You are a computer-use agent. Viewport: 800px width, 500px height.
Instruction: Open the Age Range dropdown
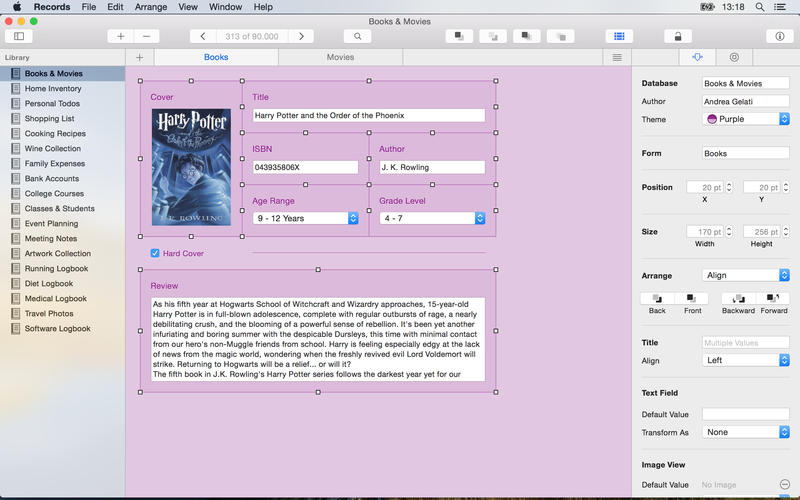(x=305, y=218)
